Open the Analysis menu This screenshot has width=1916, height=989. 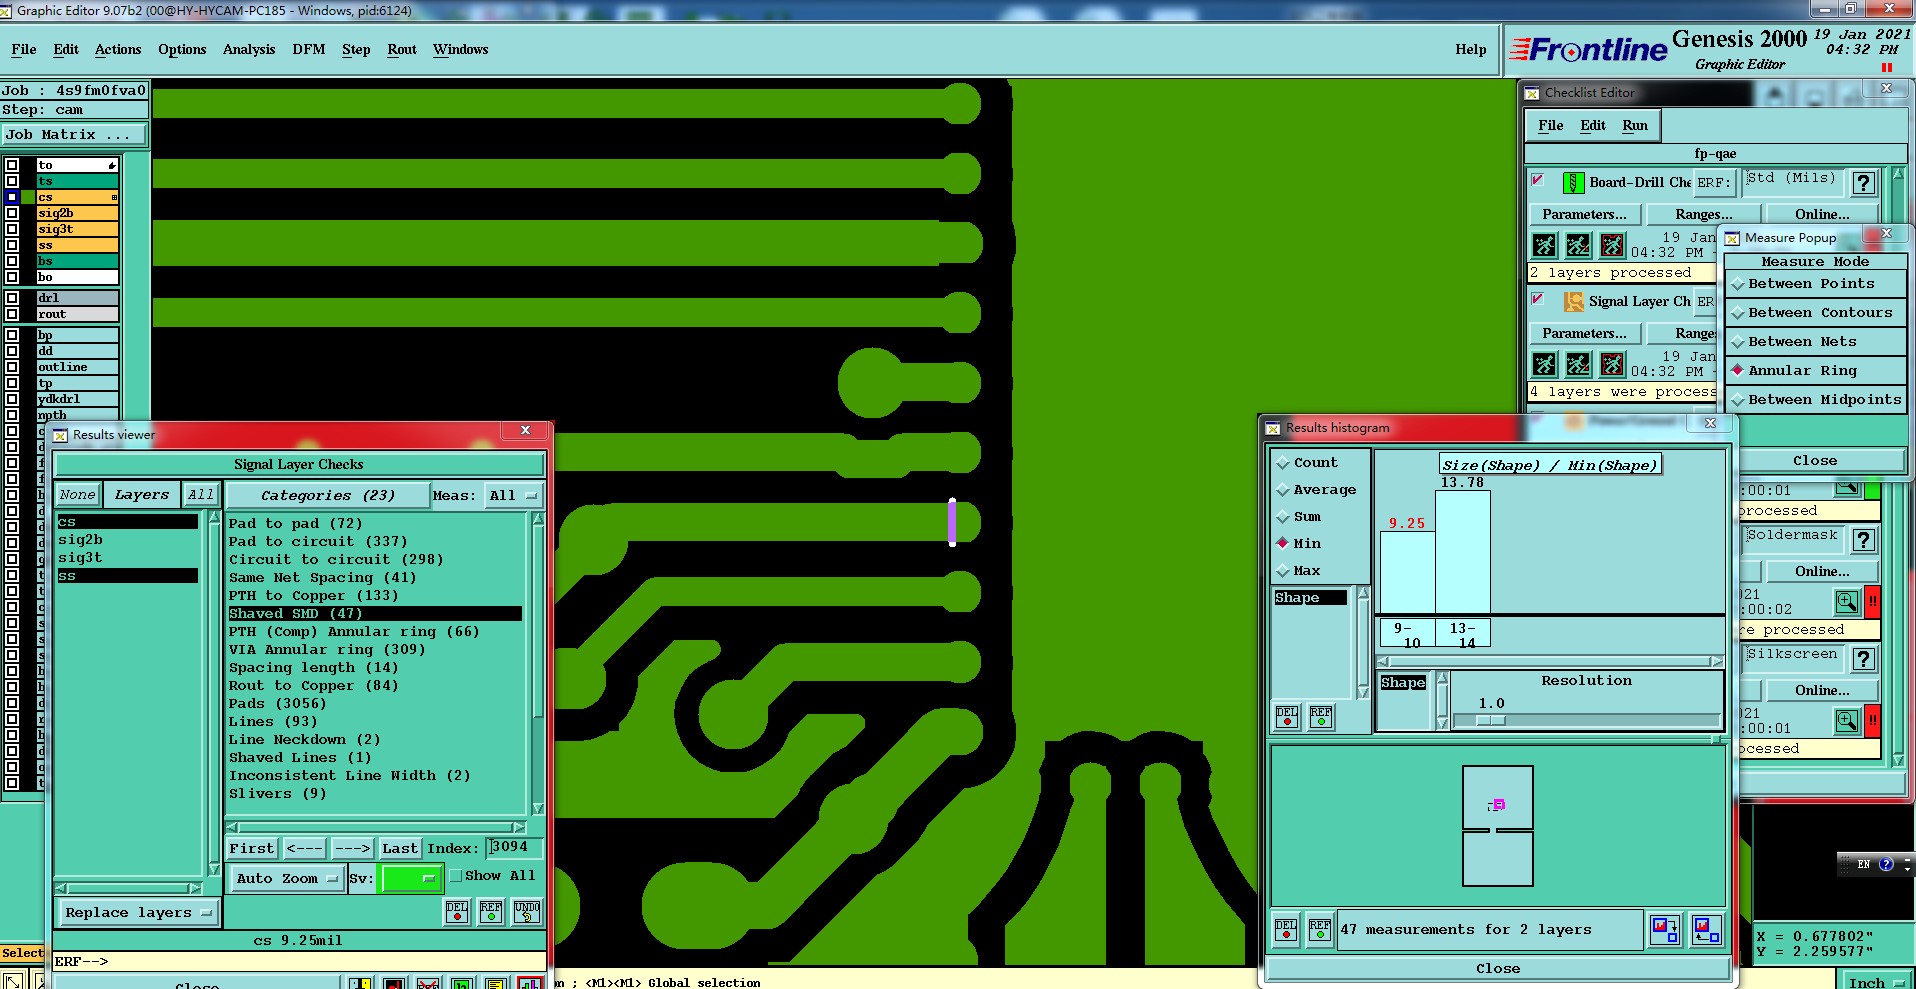(x=249, y=50)
